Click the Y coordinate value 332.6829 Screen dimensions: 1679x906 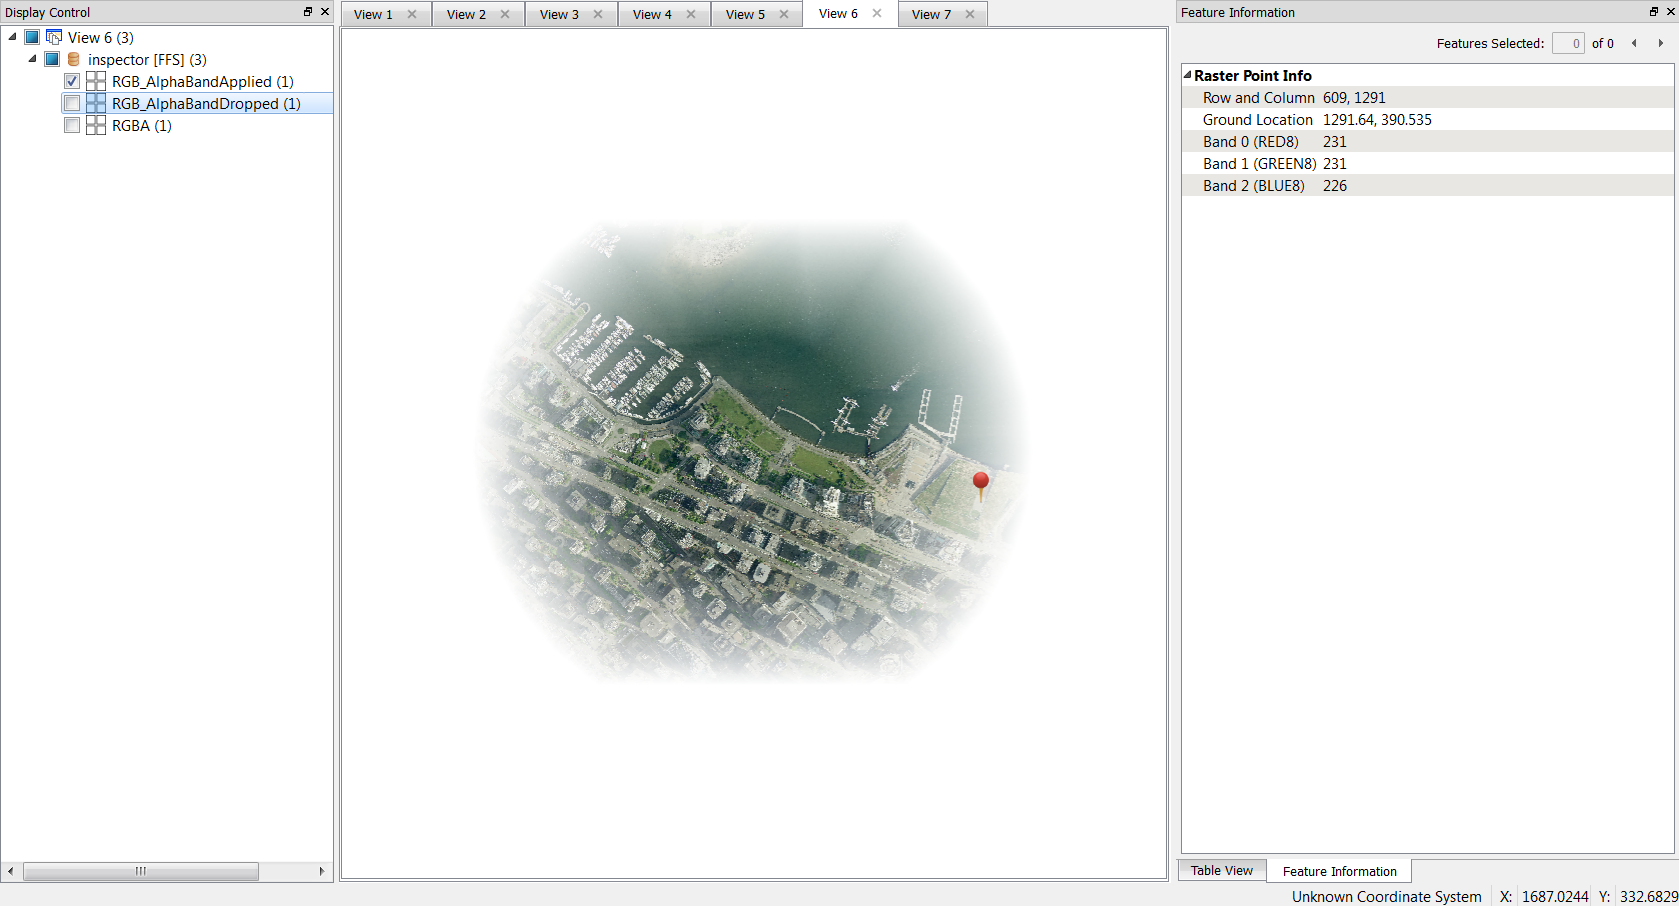1649,896
